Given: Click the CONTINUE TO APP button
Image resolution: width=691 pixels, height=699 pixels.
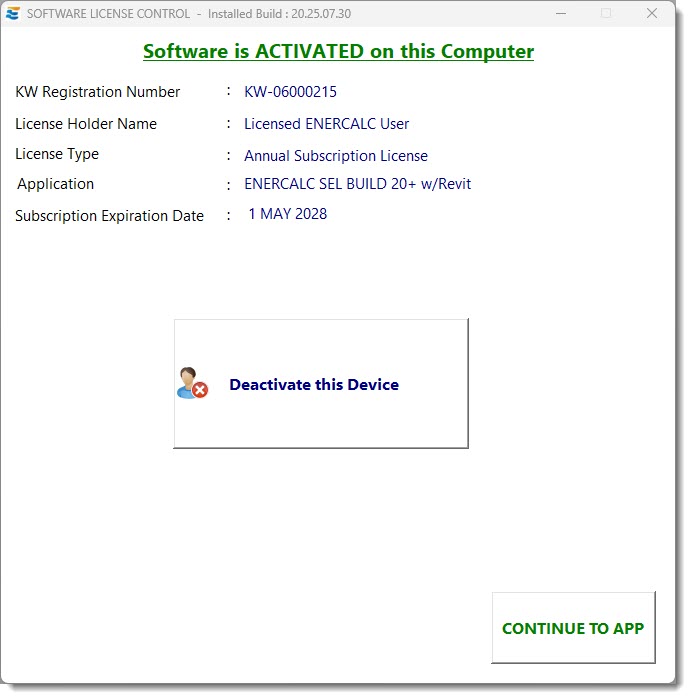Looking at the screenshot, I should (573, 627).
